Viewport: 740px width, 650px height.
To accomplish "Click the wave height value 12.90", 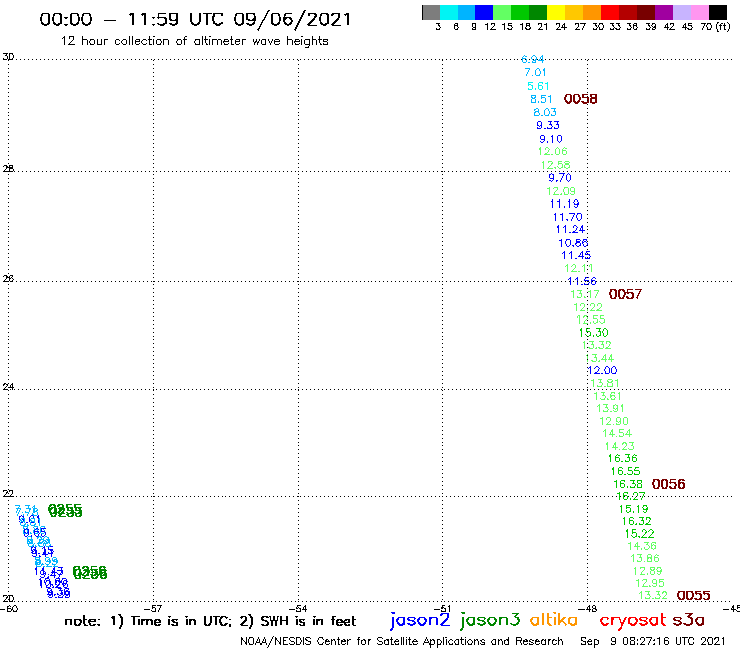I will click(614, 421).
